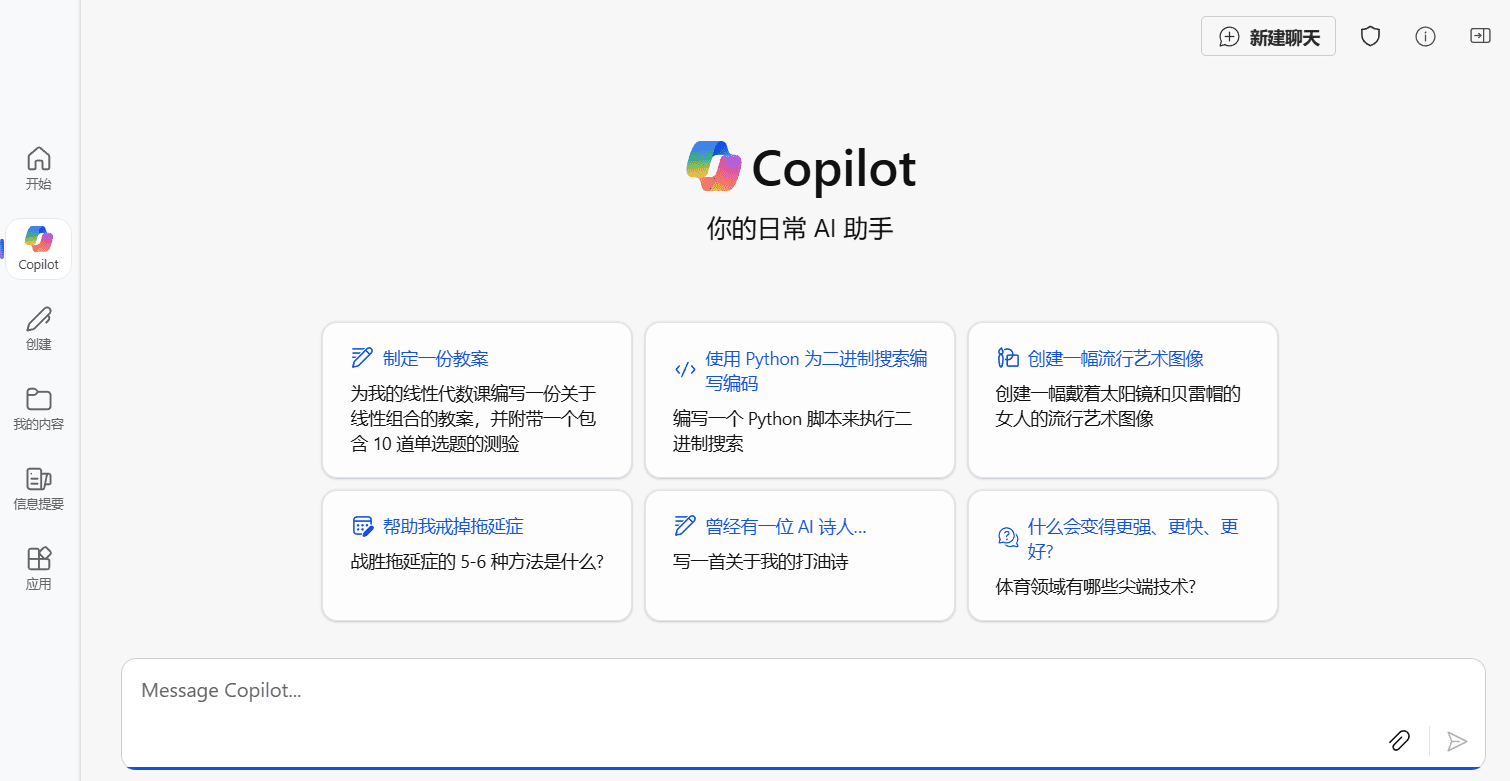Click the question bubble icon beside 什么会变得更强
The height and width of the screenshot is (781, 1510).
1008,537
